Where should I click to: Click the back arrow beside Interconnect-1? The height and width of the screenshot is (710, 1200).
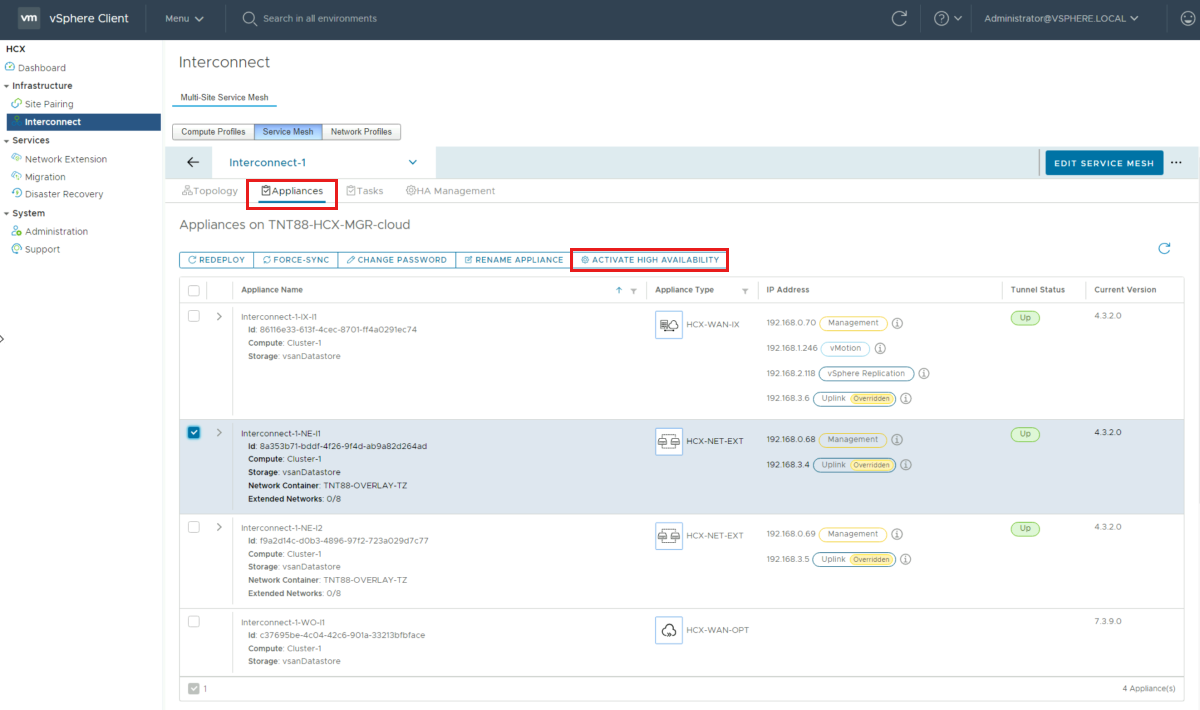[x=193, y=162]
